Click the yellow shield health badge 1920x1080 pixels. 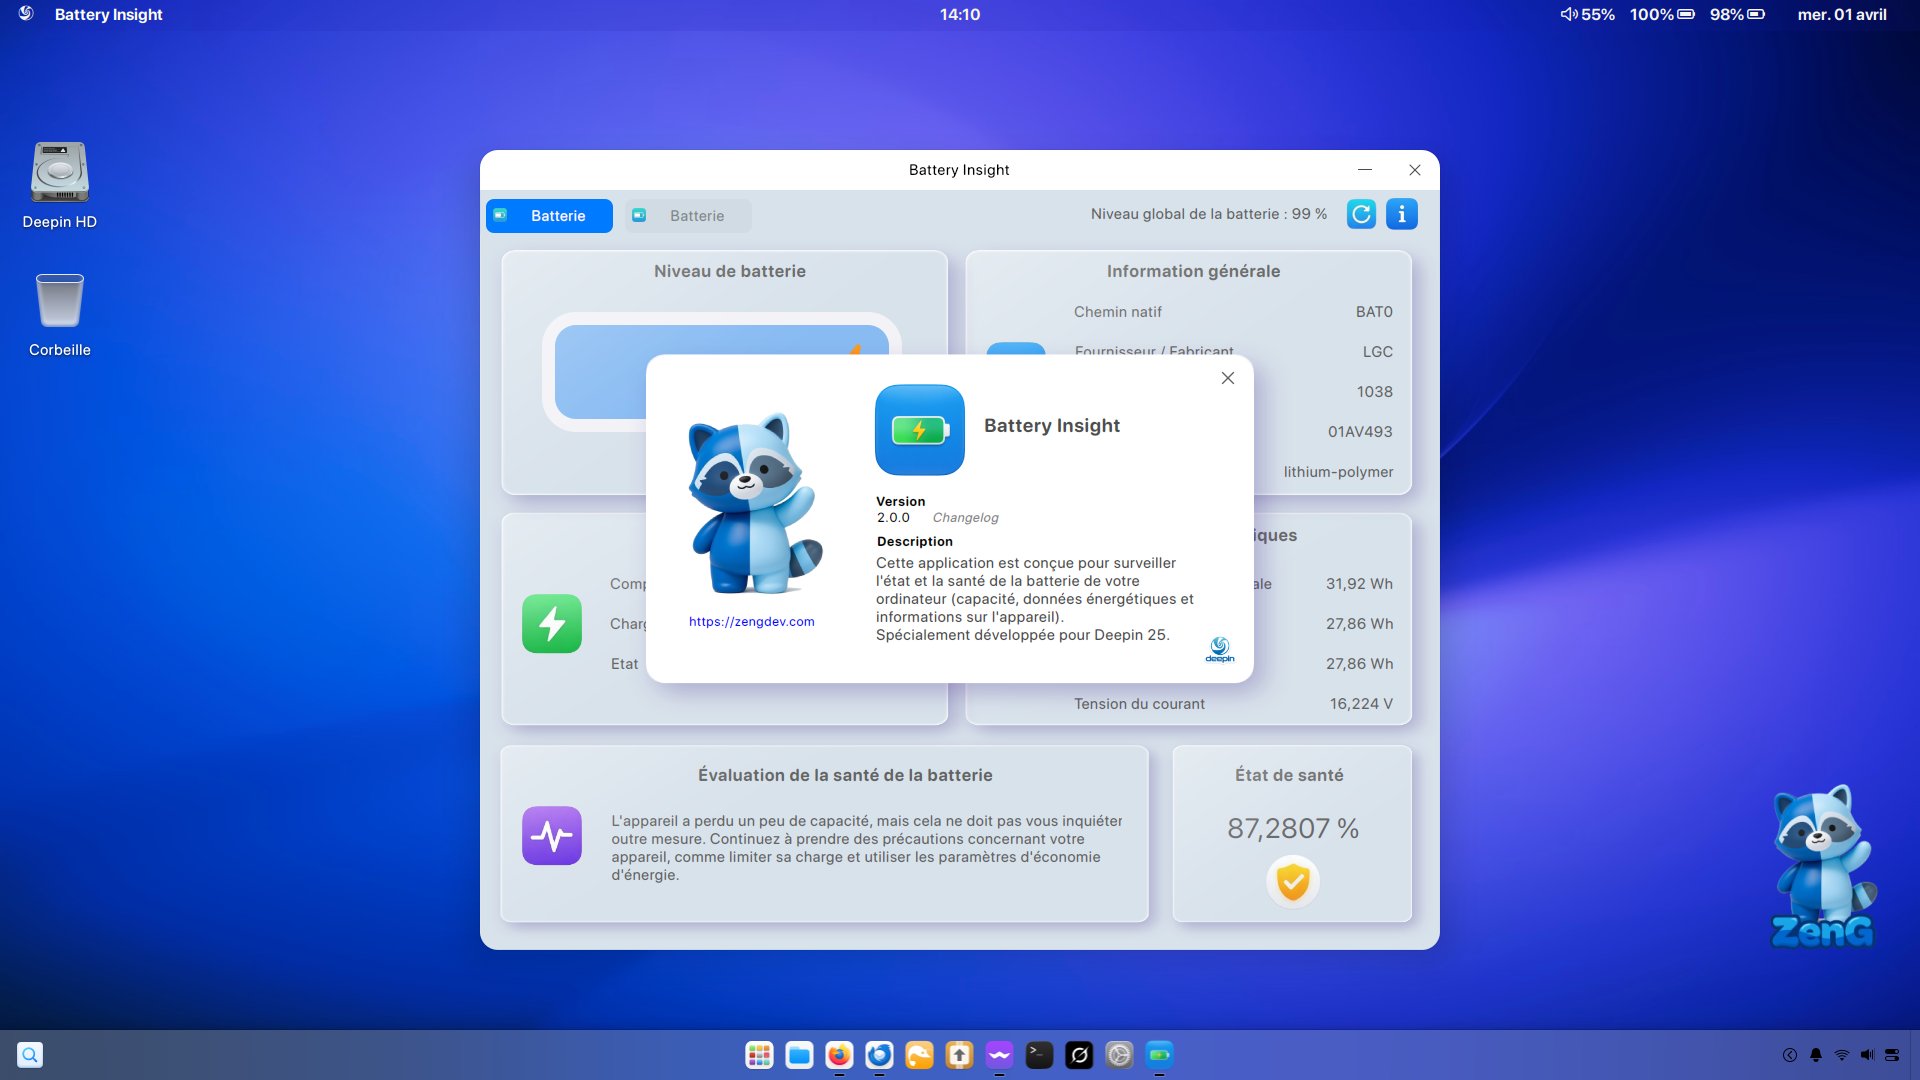click(1292, 882)
